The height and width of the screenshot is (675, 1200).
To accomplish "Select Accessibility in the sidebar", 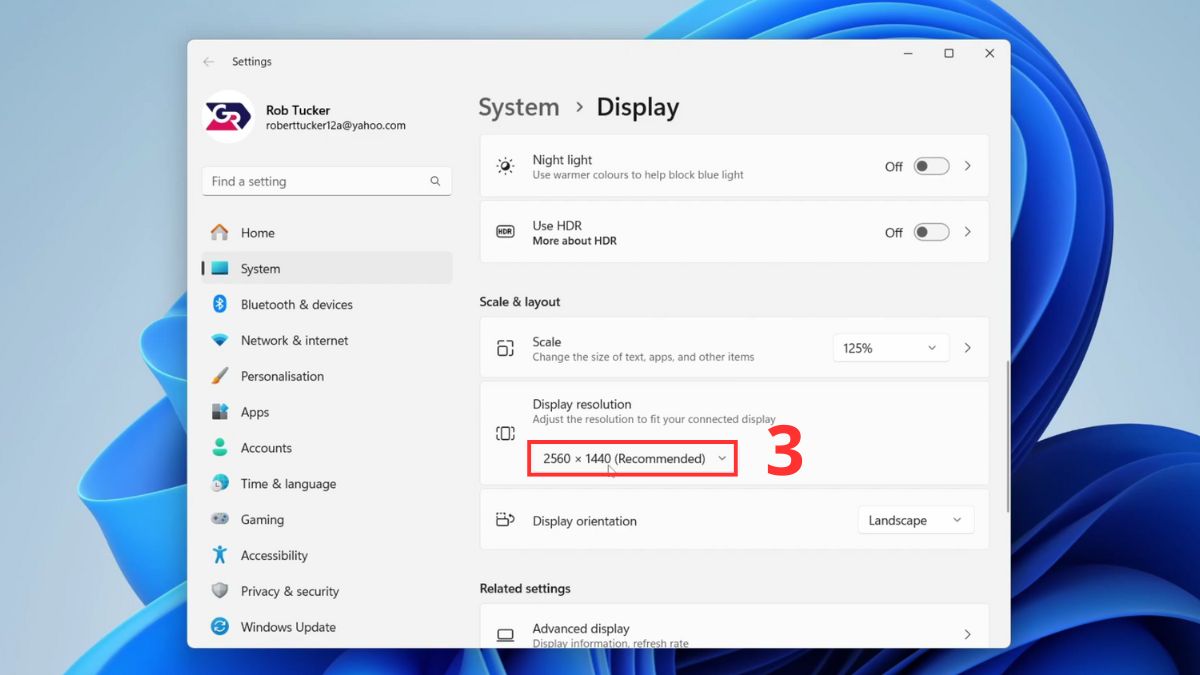I will (277, 555).
